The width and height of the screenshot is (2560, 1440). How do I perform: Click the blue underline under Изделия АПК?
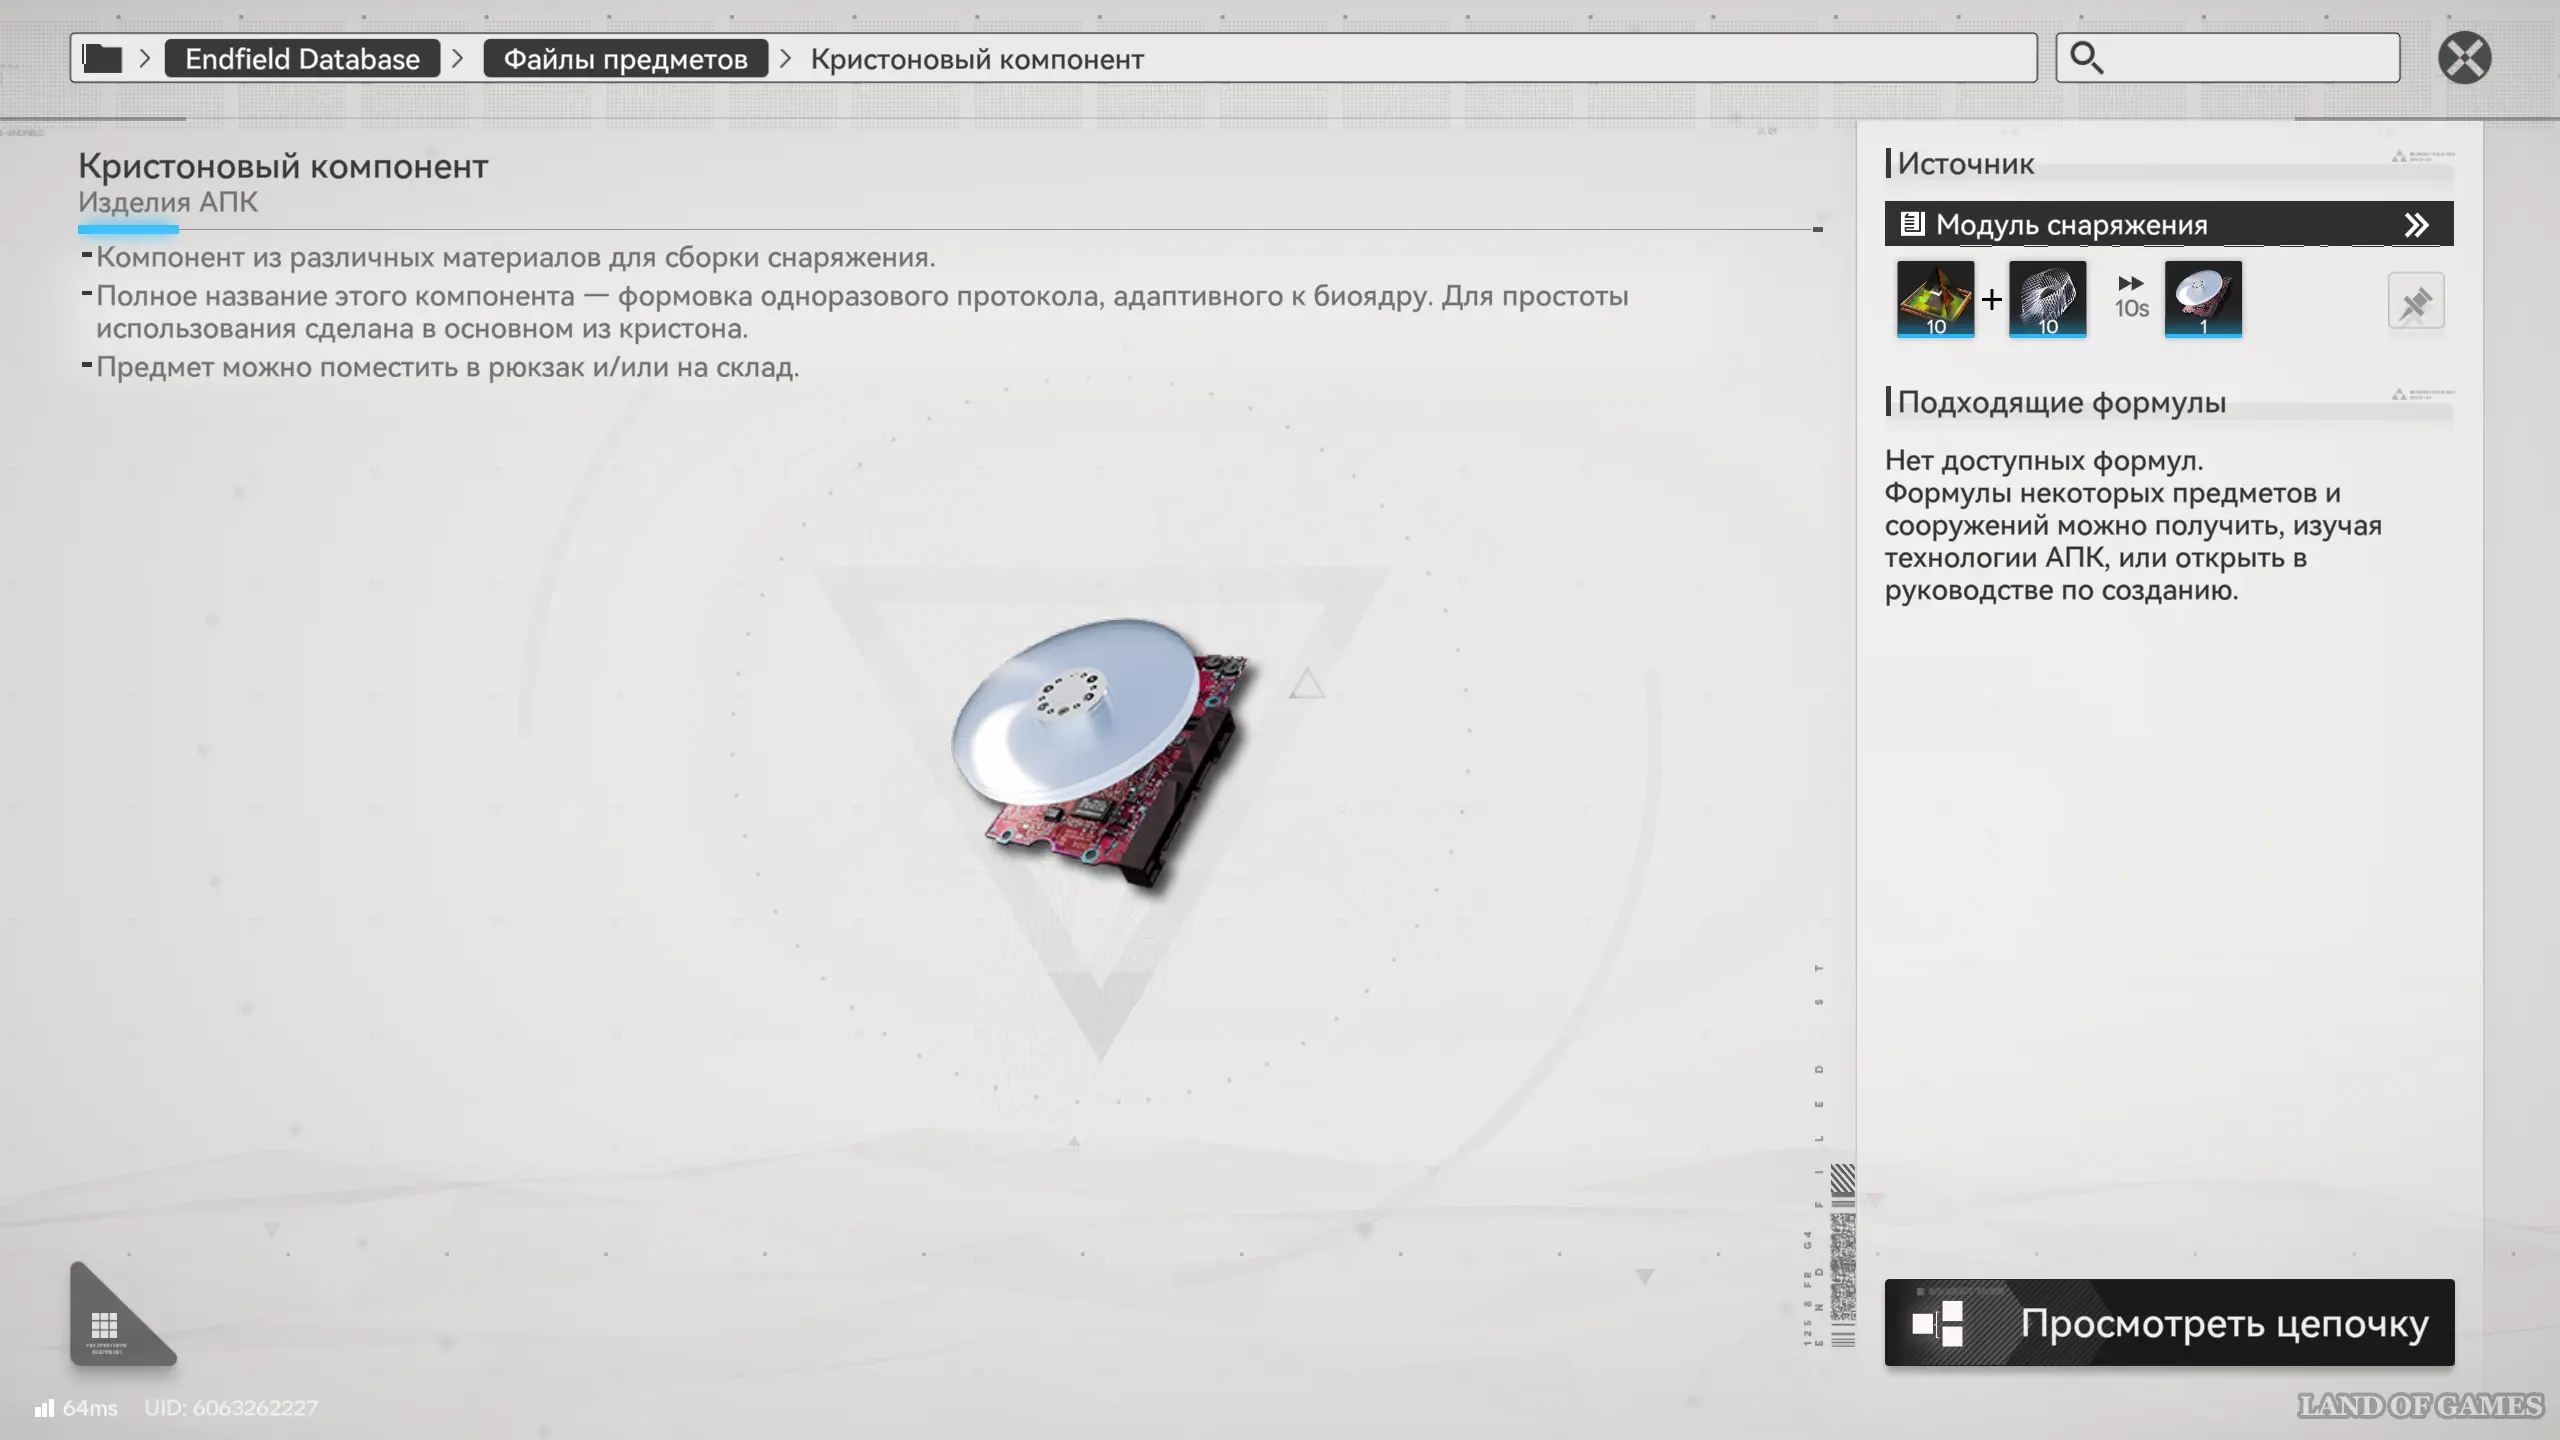[128, 230]
